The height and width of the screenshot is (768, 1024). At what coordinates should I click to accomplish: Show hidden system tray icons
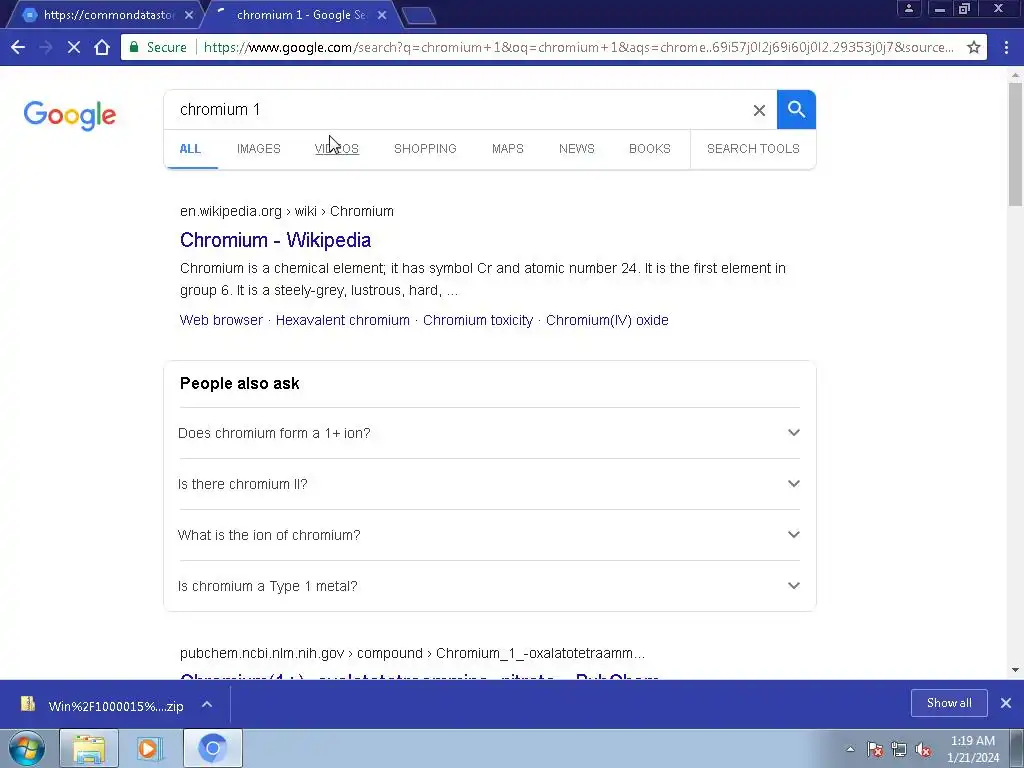850,749
